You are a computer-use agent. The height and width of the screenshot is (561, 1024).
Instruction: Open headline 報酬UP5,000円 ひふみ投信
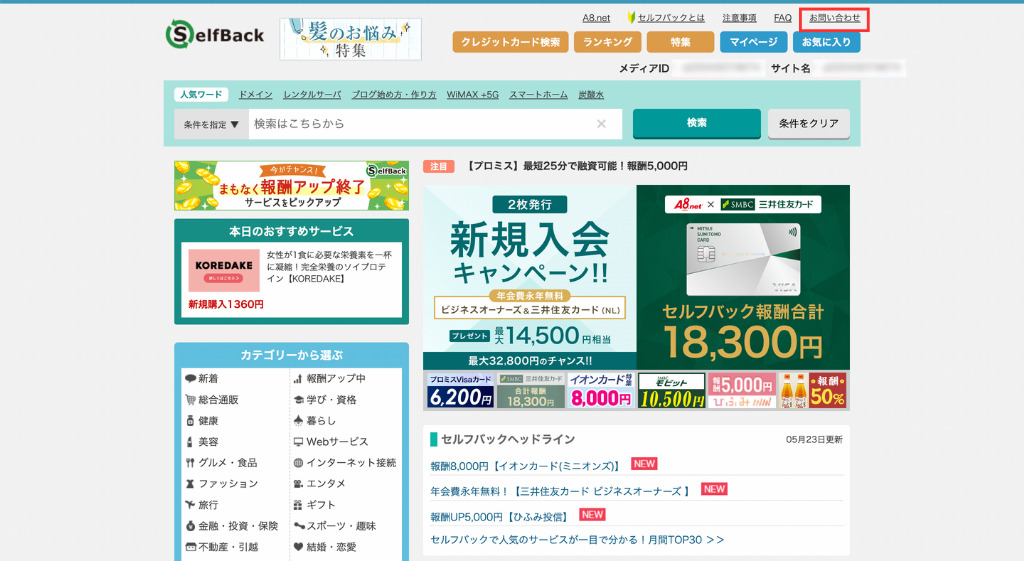(500, 517)
